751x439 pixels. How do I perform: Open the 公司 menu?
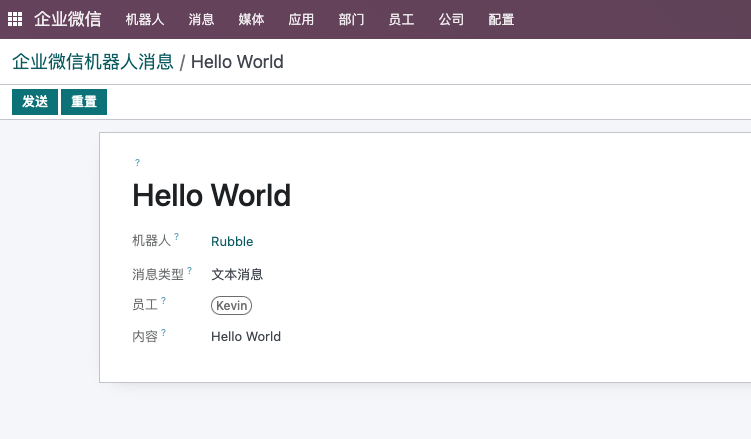451,20
